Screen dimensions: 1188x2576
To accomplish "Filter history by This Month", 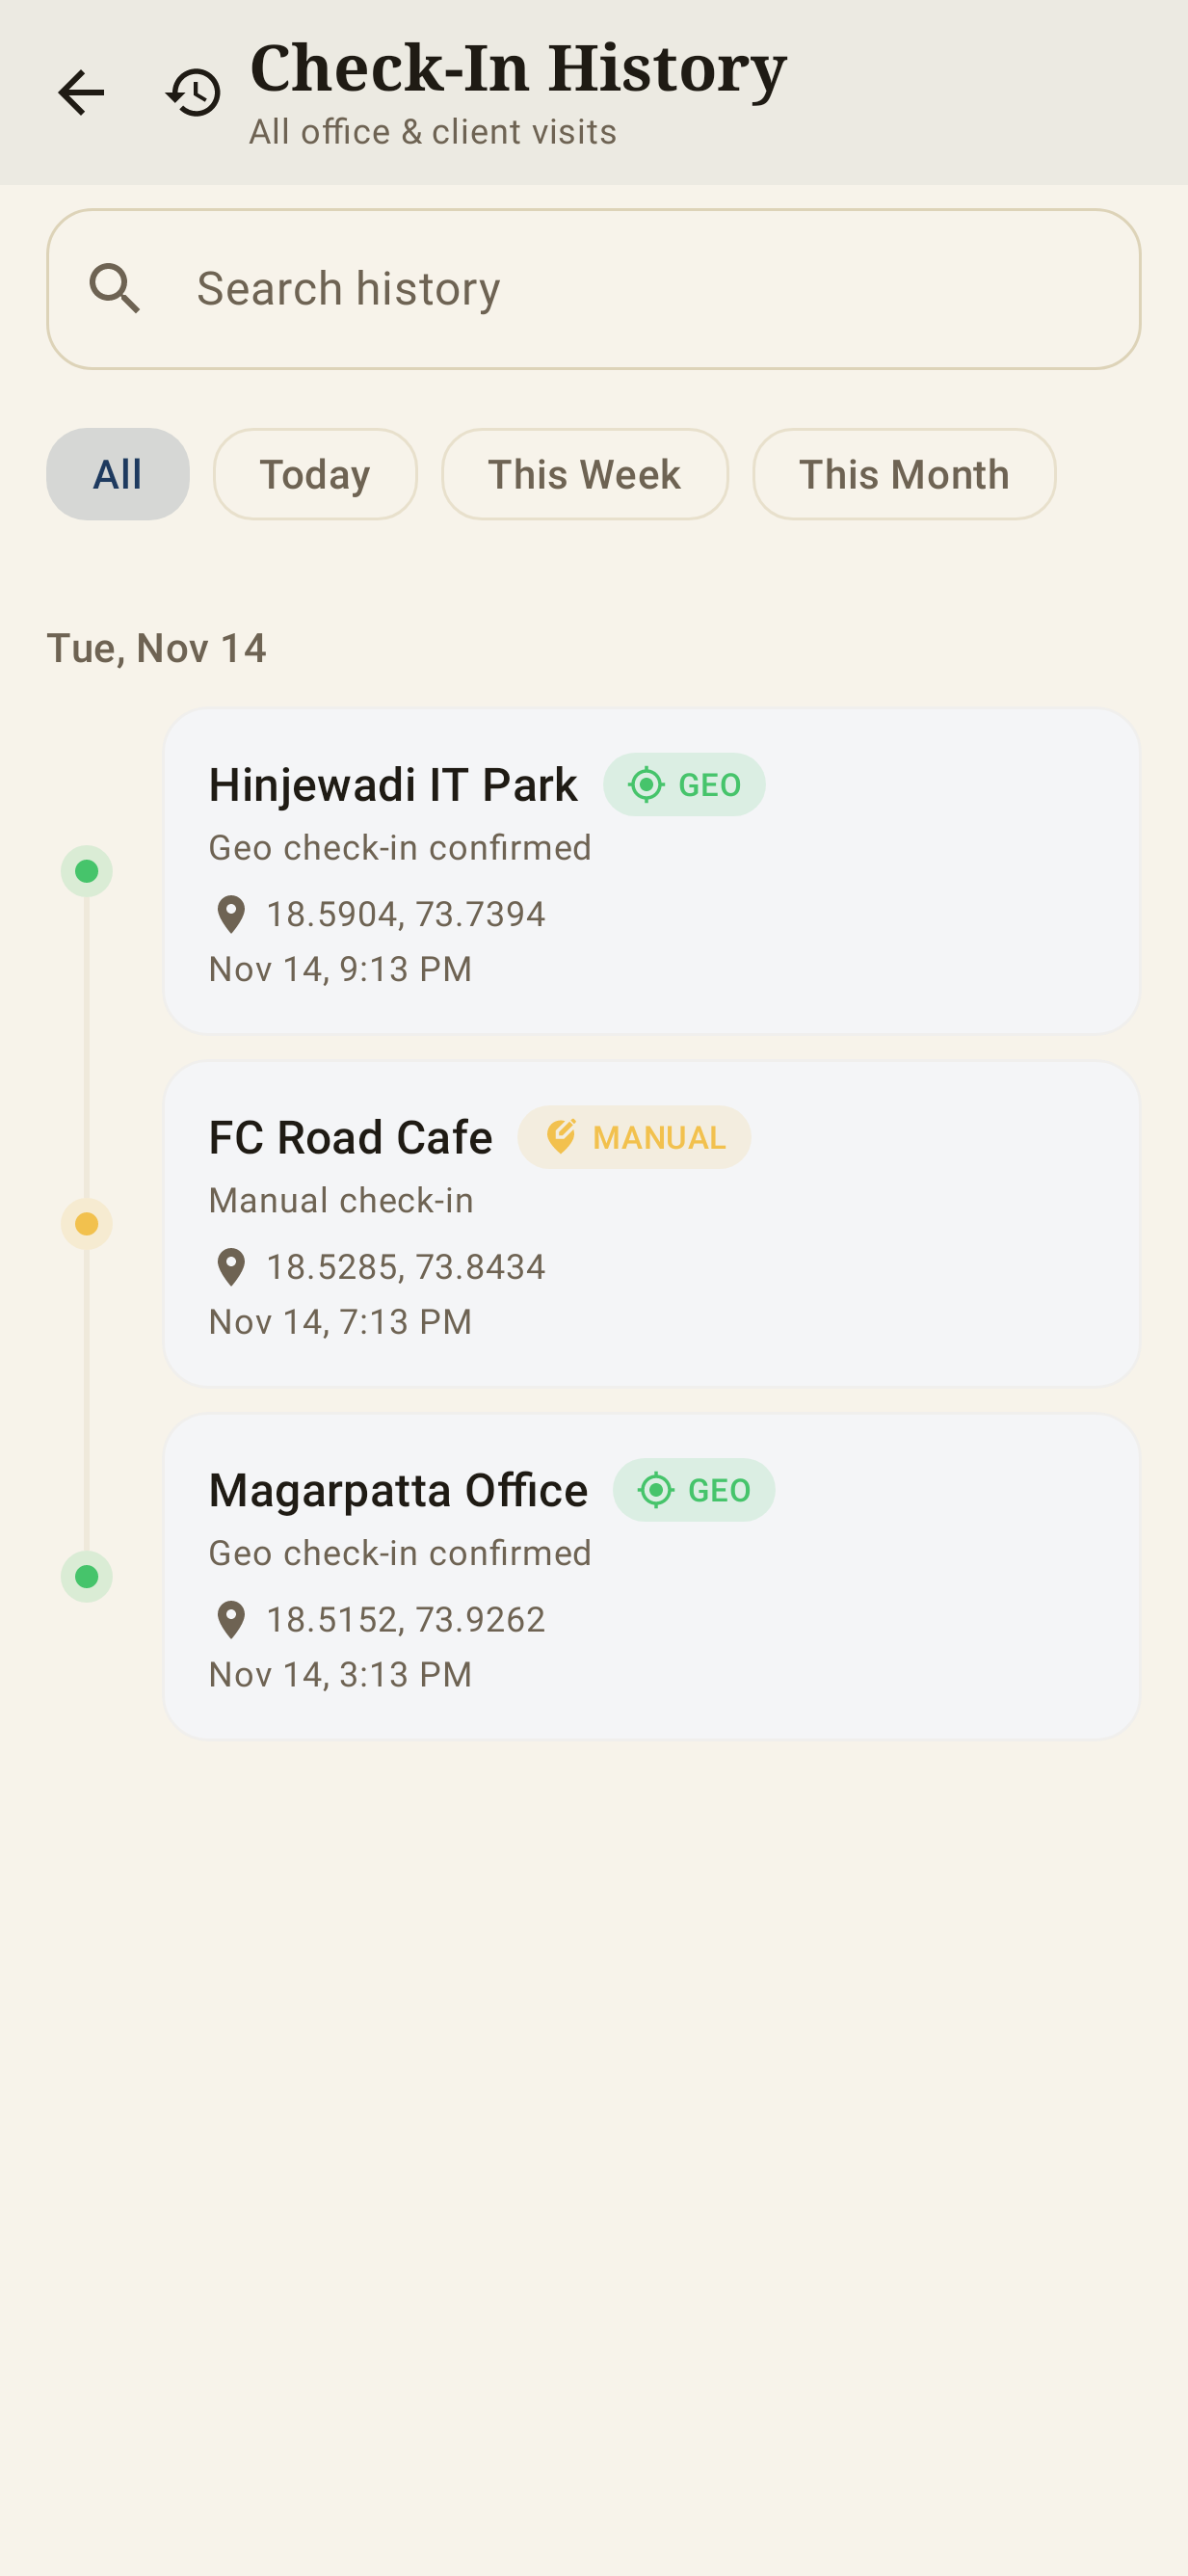I will coord(904,474).
